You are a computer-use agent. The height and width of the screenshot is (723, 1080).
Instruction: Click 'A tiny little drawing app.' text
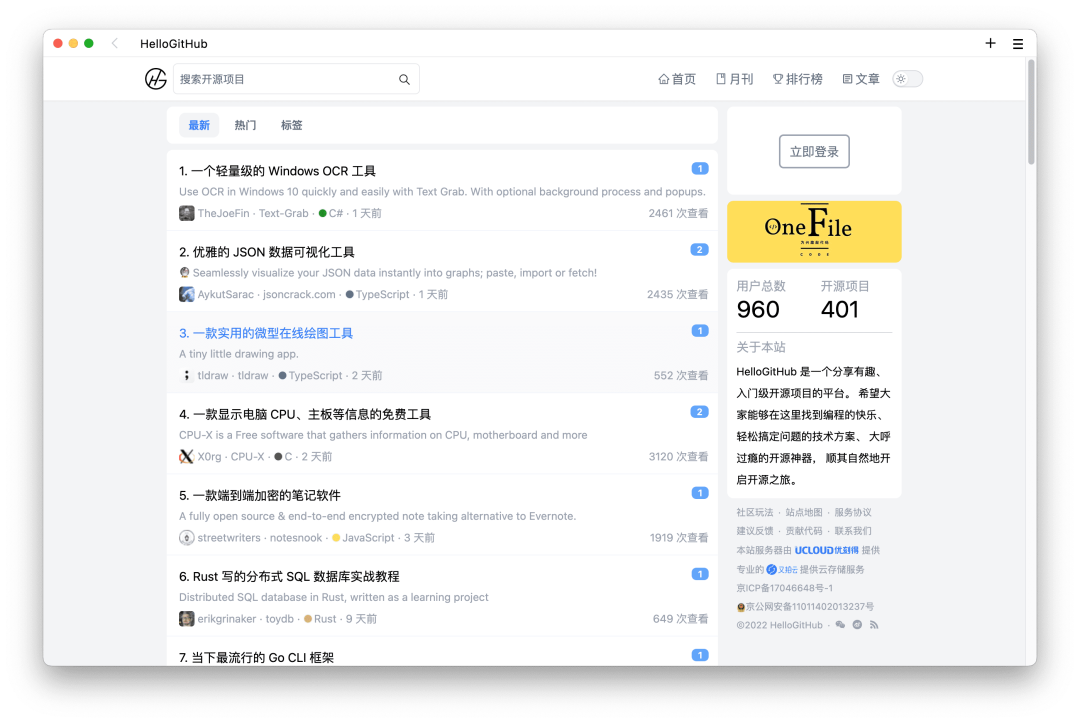(x=238, y=354)
